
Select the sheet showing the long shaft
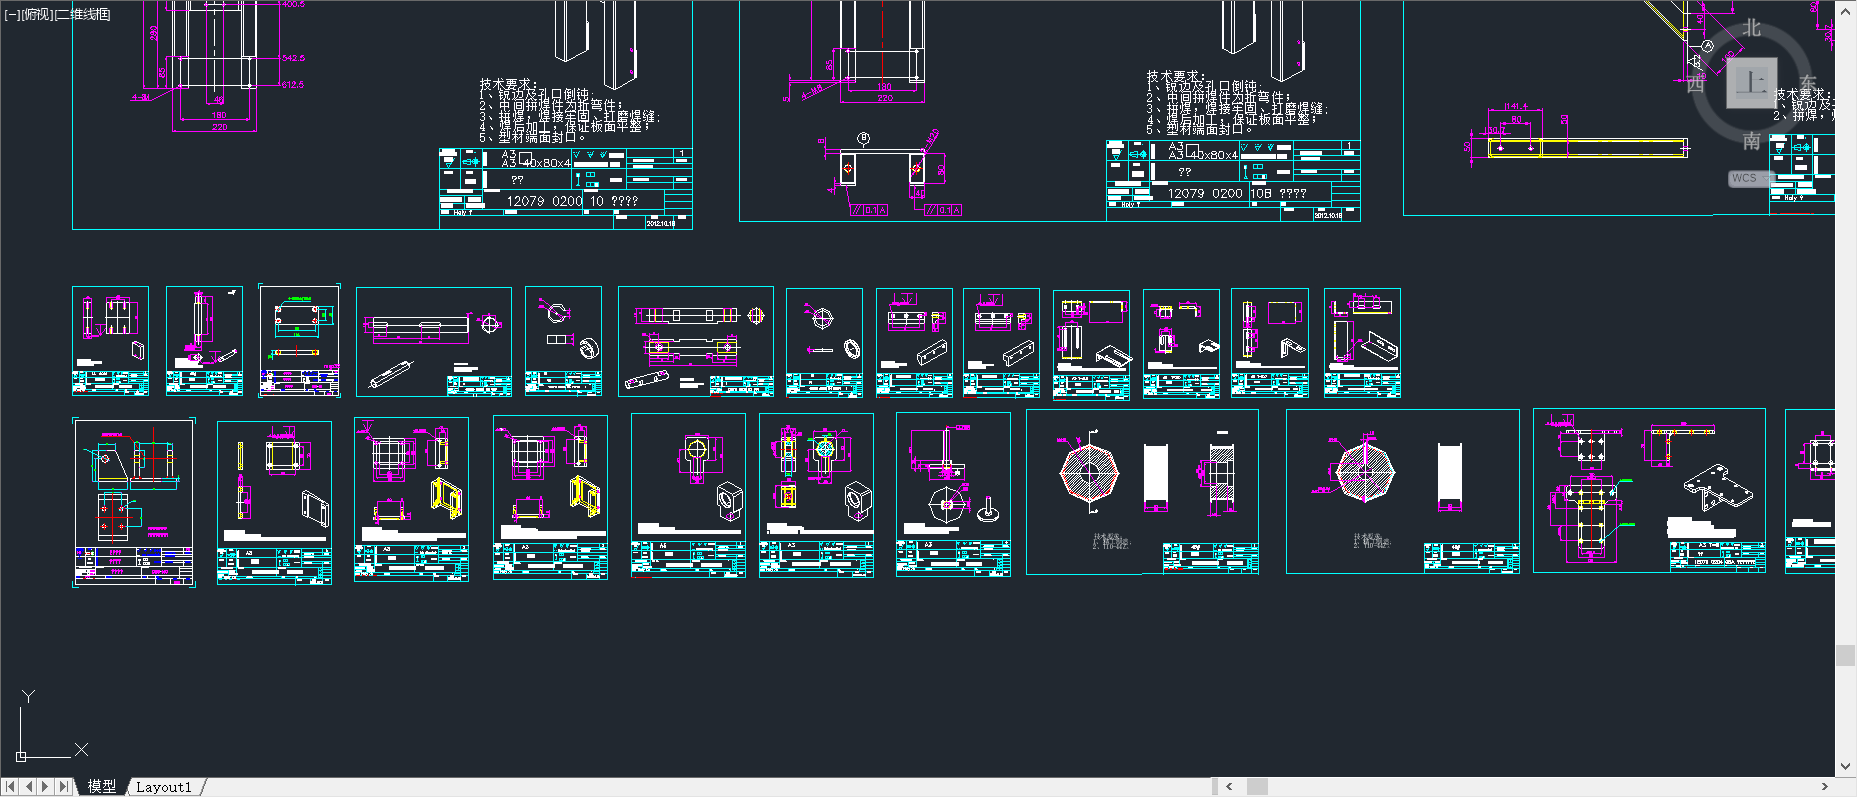434,342
